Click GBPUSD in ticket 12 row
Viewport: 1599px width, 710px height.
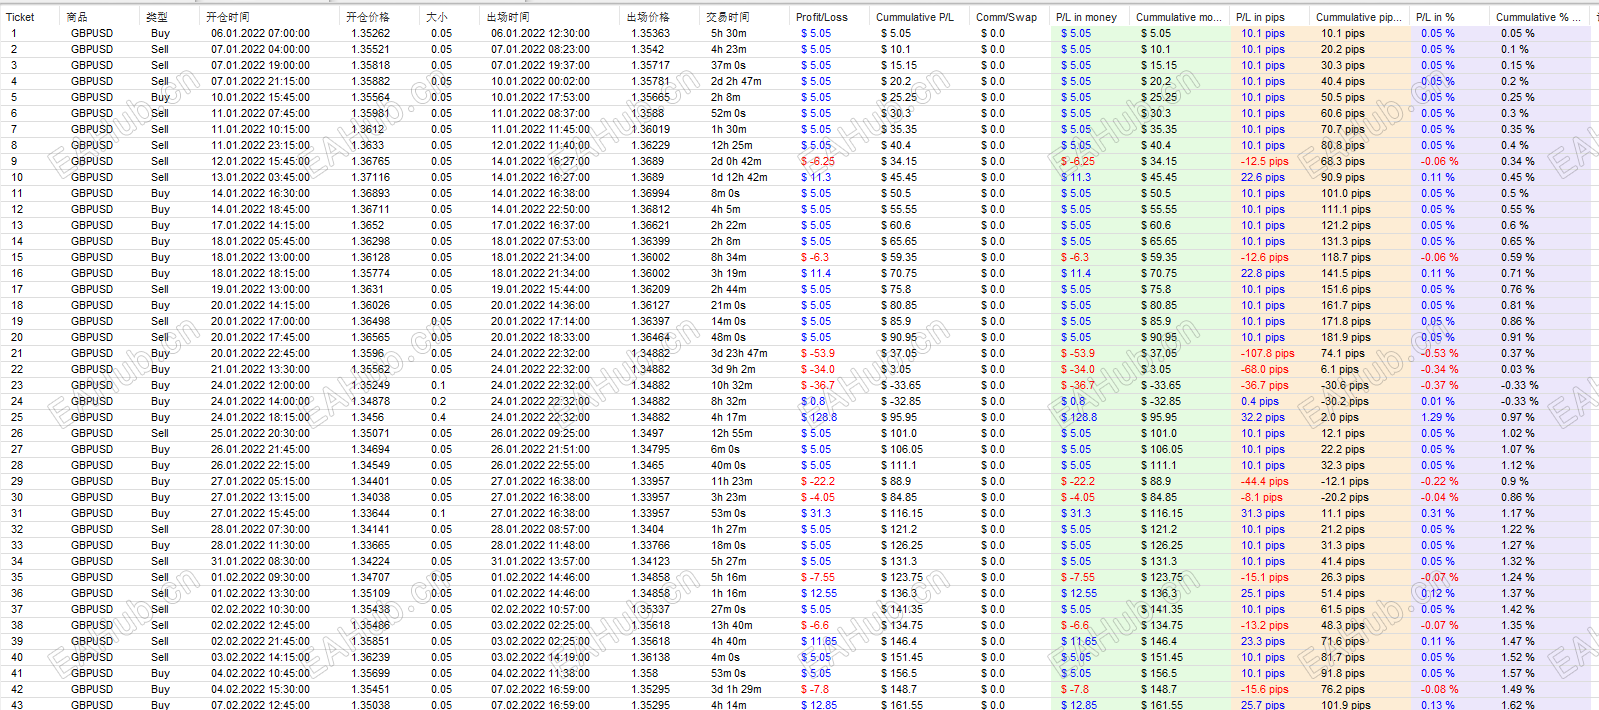92,209
